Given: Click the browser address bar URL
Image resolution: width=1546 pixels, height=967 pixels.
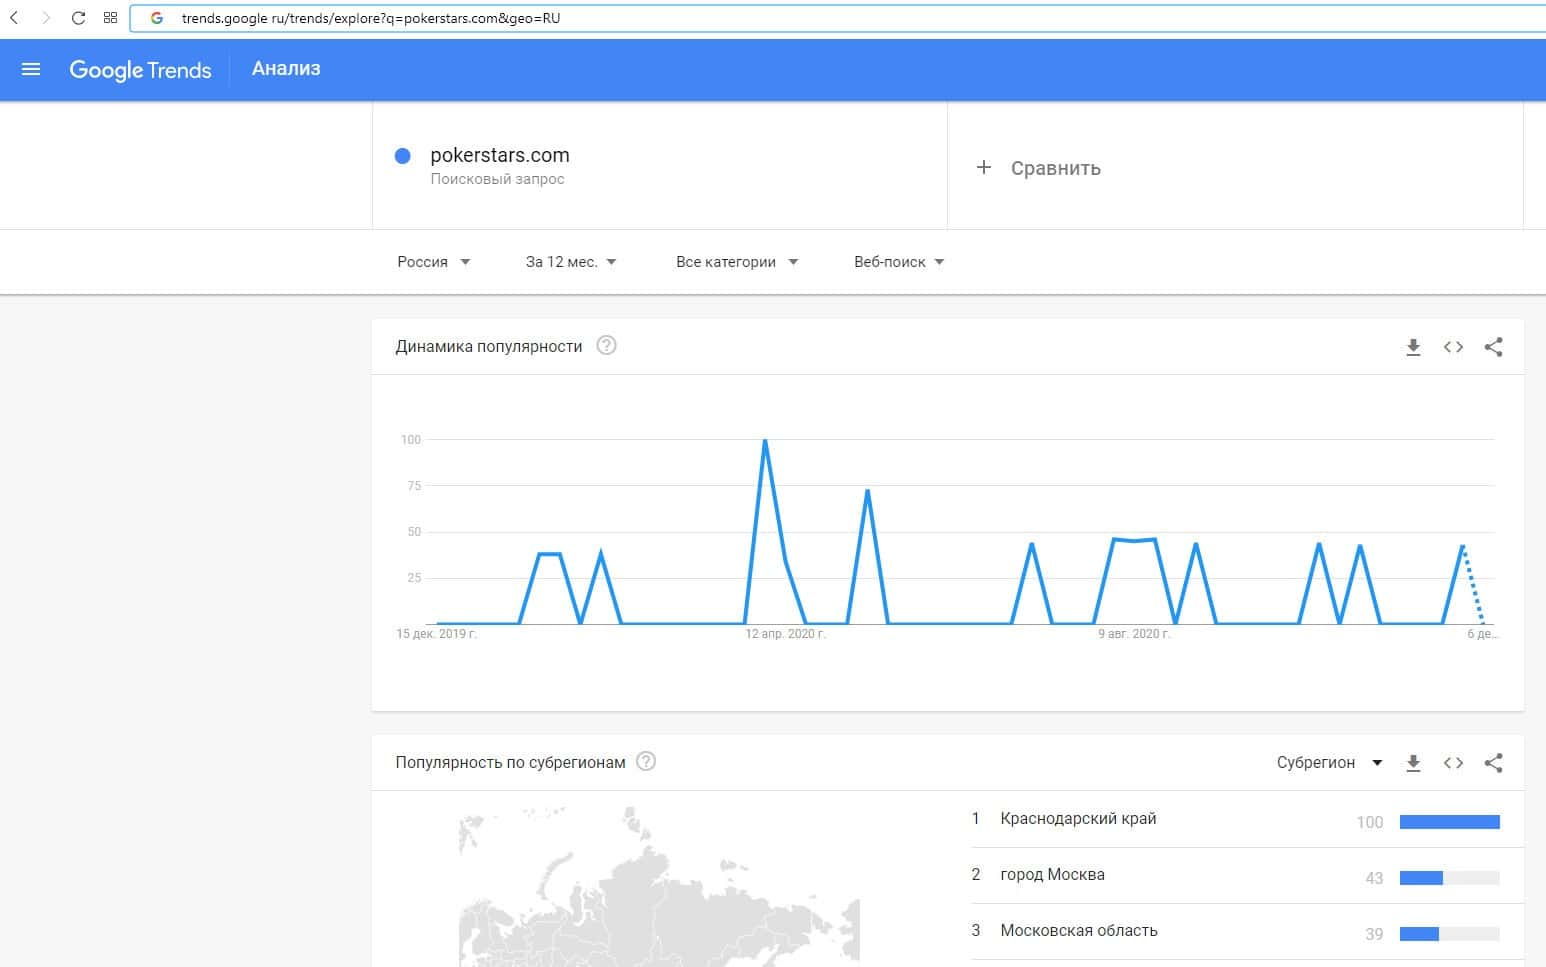Looking at the screenshot, I should 371,18.
